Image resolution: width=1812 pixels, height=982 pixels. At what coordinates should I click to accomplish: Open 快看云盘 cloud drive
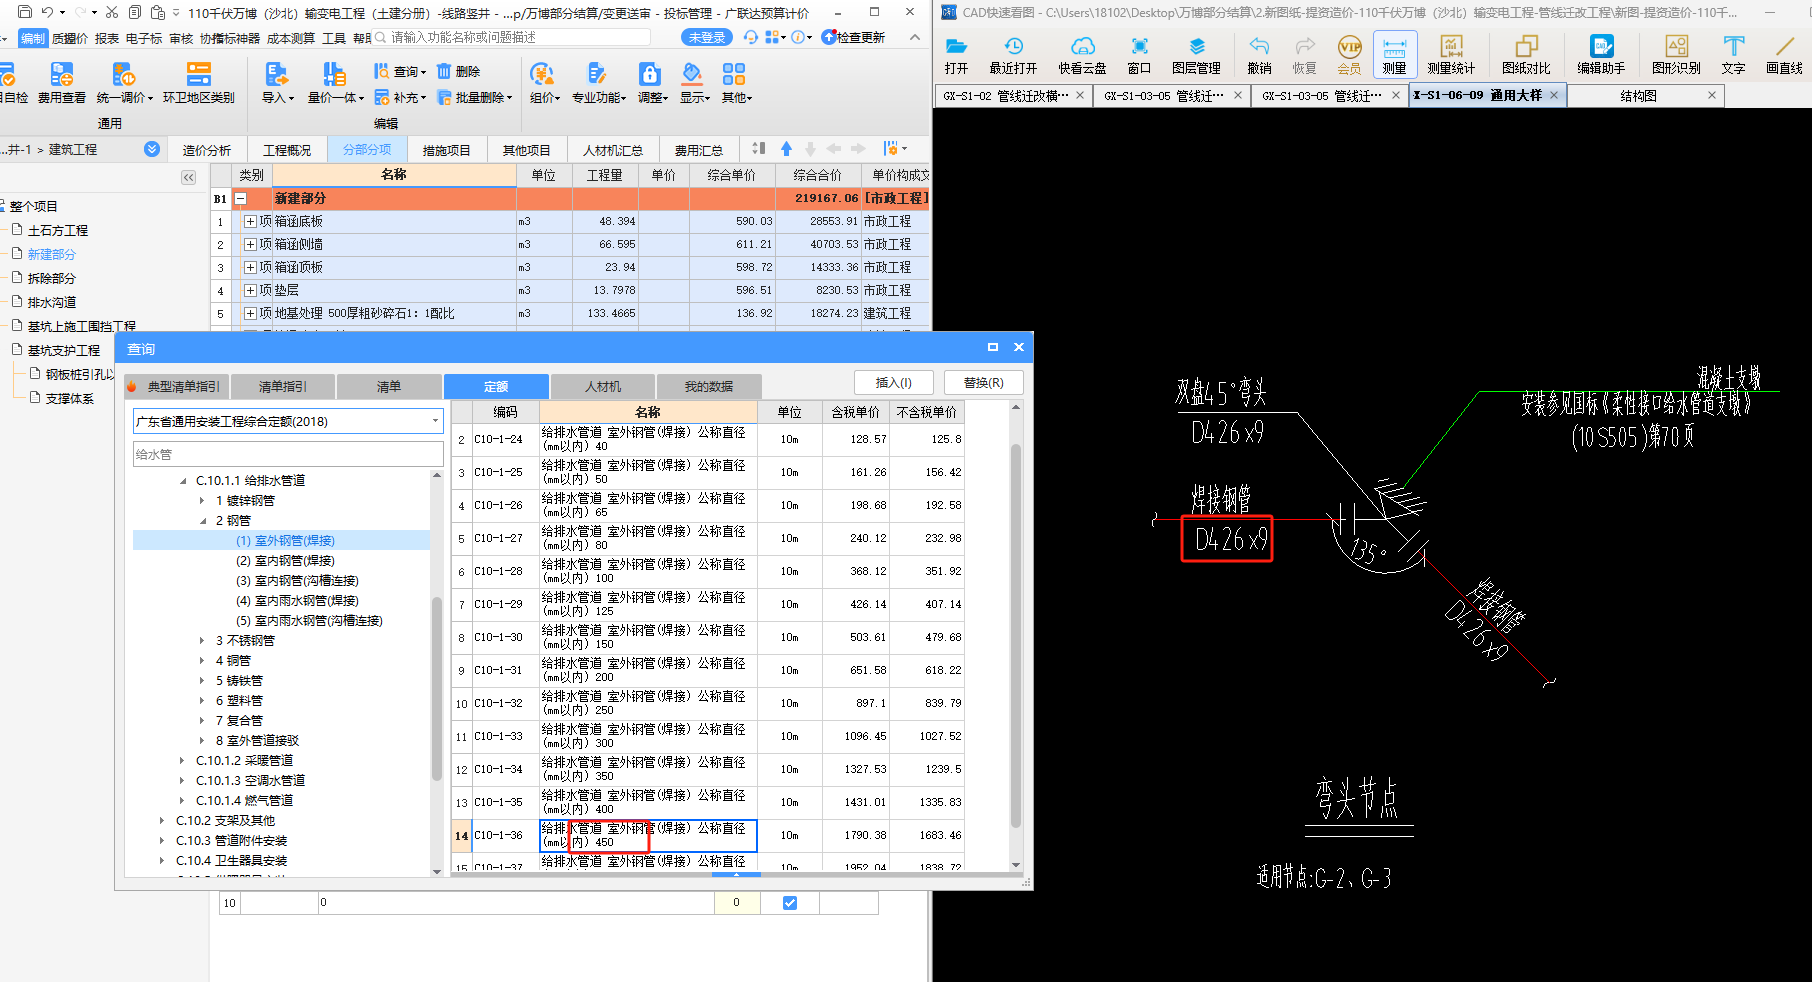coord(1082,55)
